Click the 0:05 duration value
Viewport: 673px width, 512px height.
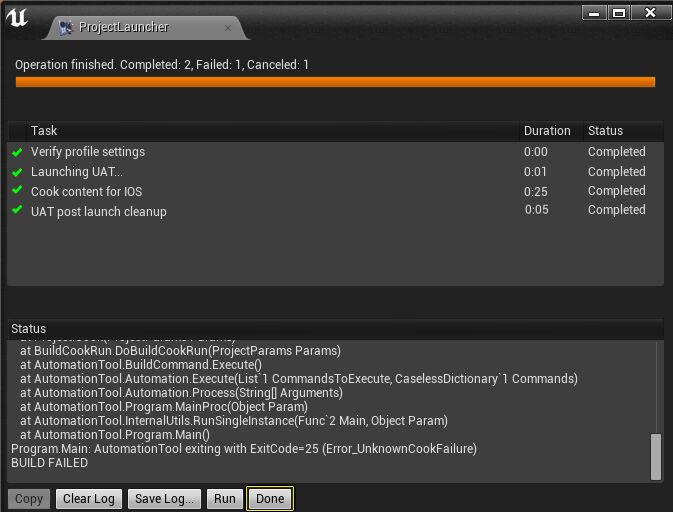point(536,210)
